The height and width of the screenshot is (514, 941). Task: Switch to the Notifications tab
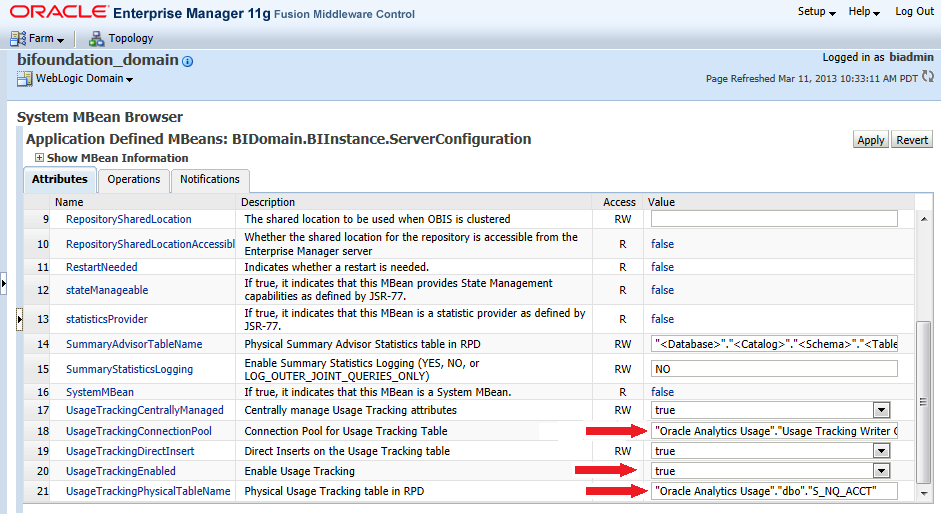tap(210, 180)
